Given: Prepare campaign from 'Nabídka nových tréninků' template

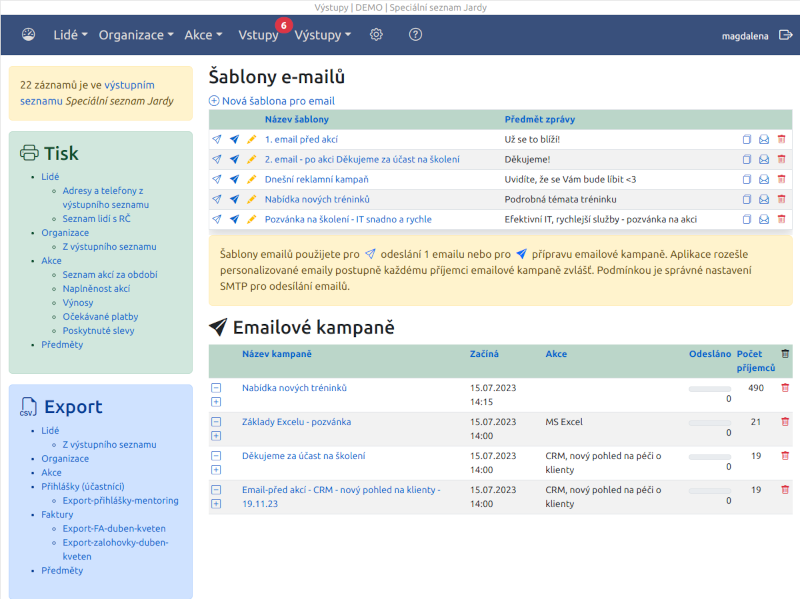Looking at the screenshot, I should pos(234,199).
